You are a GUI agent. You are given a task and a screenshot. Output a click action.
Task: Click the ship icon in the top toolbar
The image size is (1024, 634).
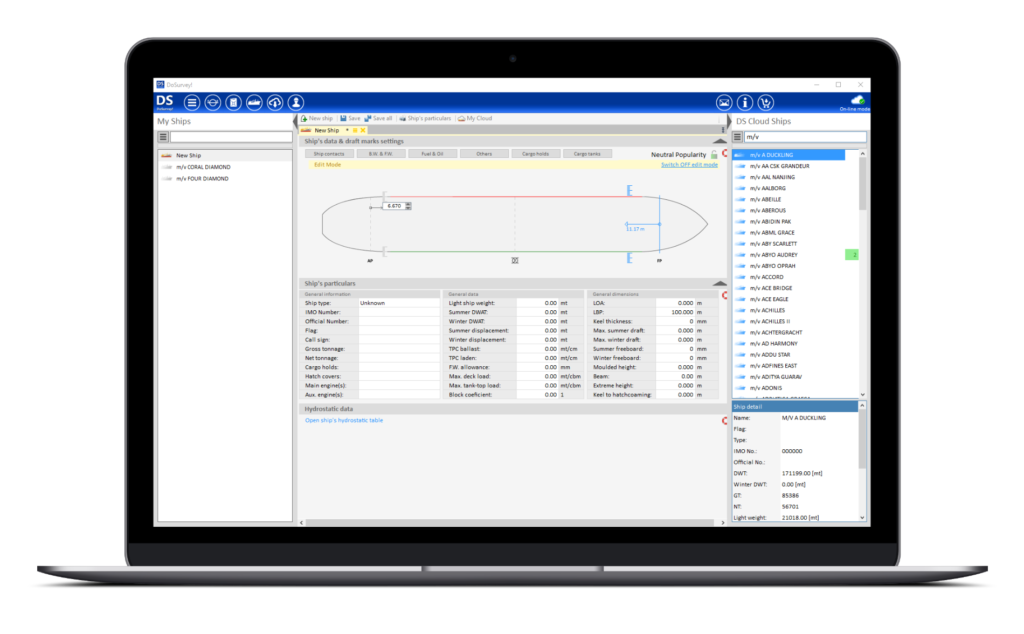[254, 102]
